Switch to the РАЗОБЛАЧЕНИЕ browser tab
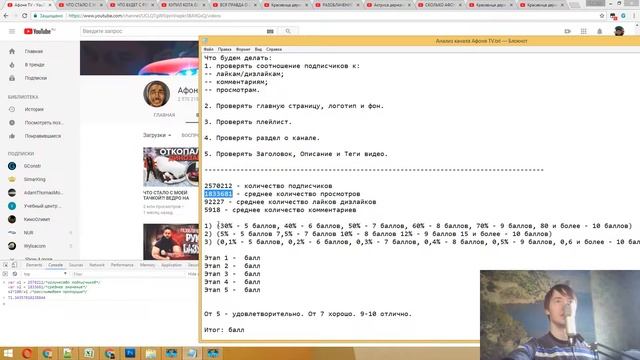The image size is (640, 360). pyautogui.click(x=336, y=5)
